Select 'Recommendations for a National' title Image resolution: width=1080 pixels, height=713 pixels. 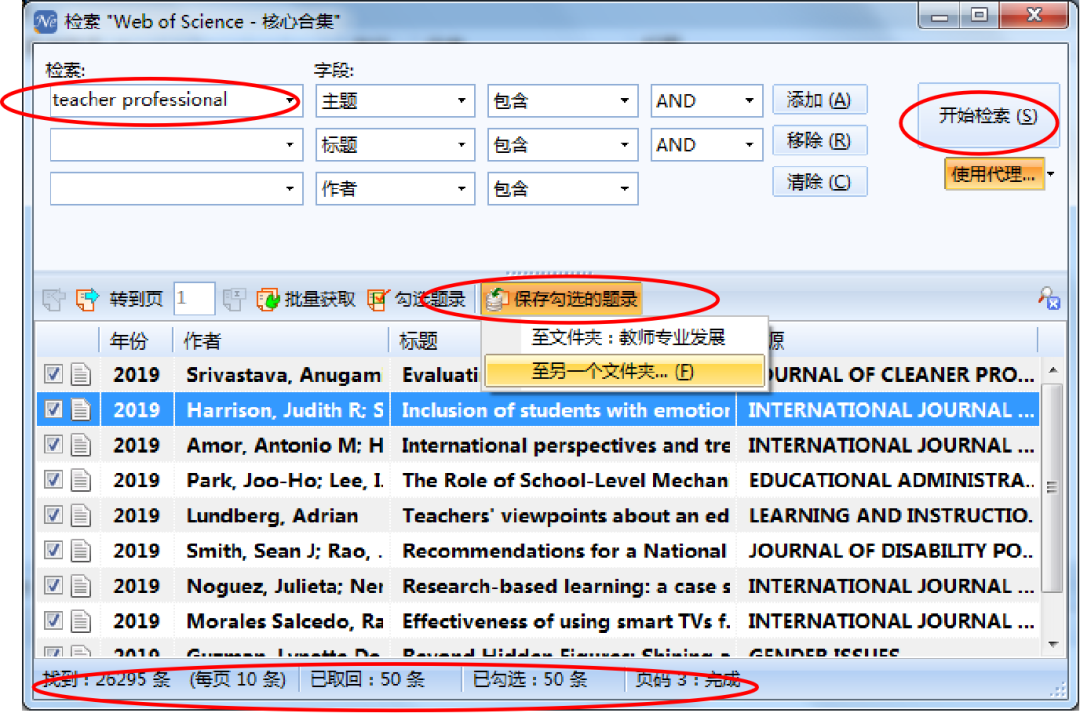point(564,550)
